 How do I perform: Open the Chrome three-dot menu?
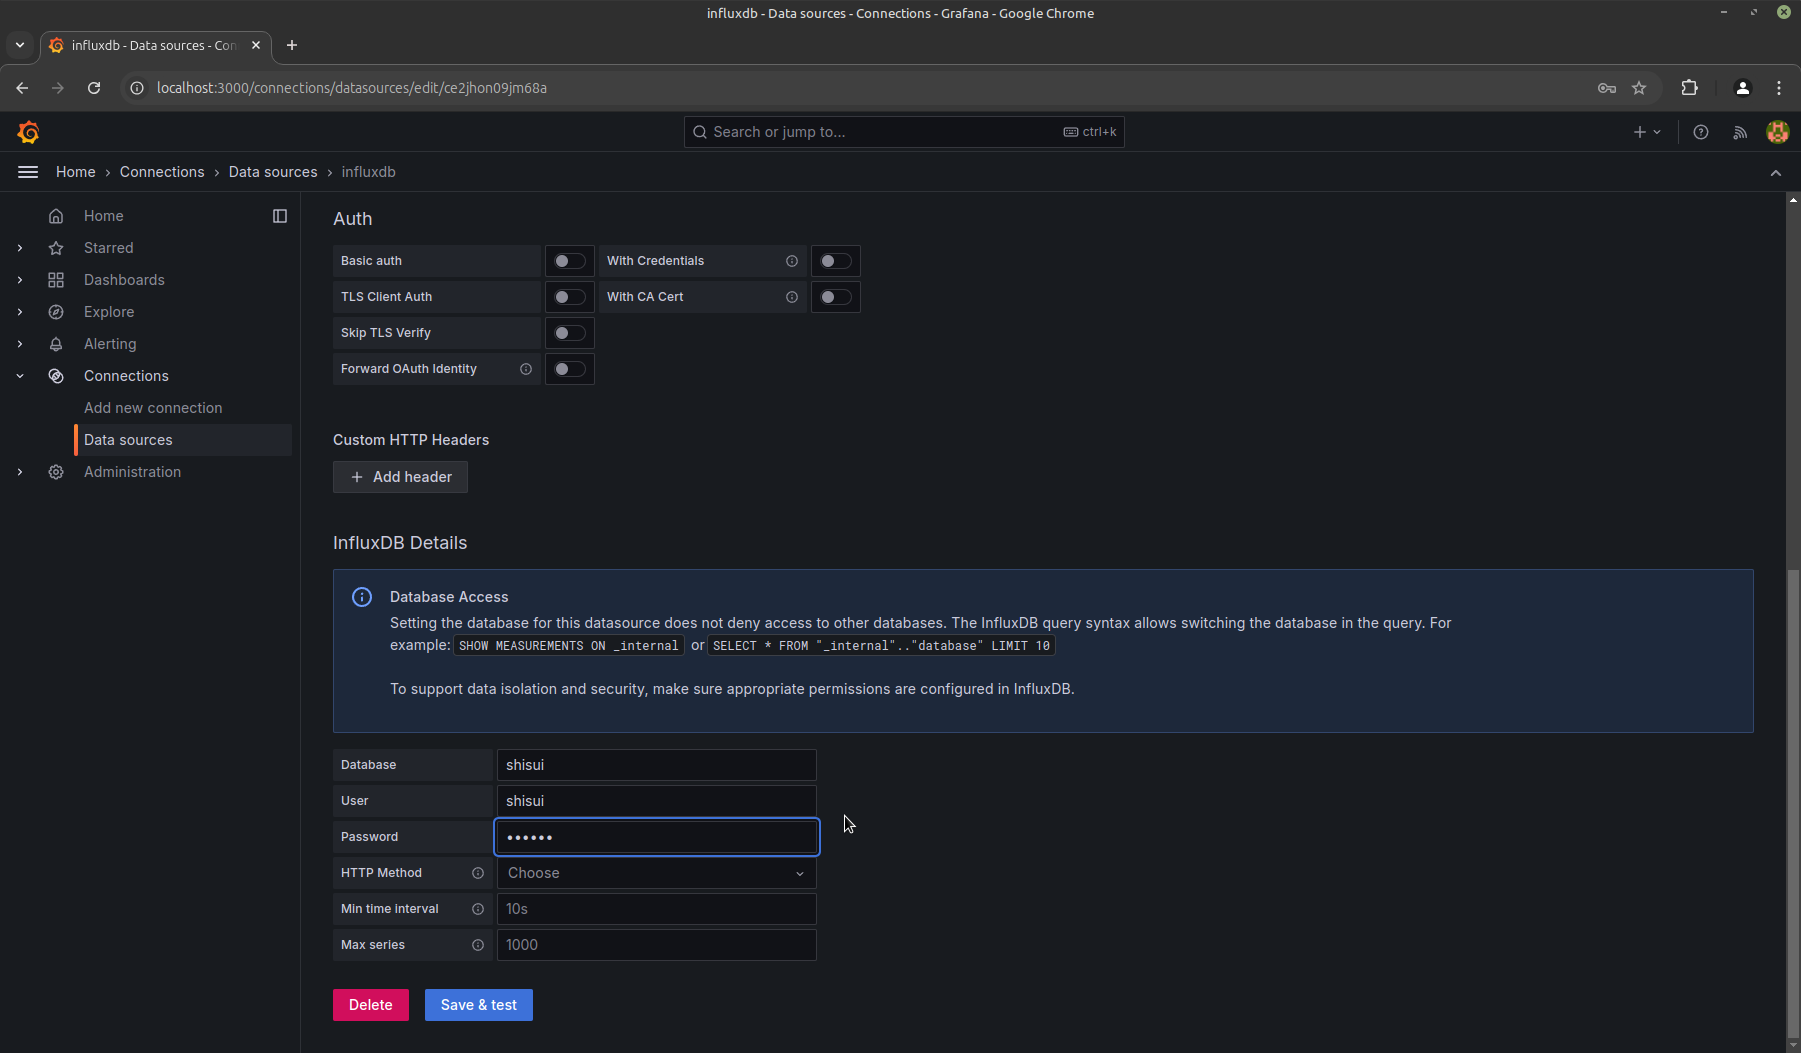(1779, 88)
